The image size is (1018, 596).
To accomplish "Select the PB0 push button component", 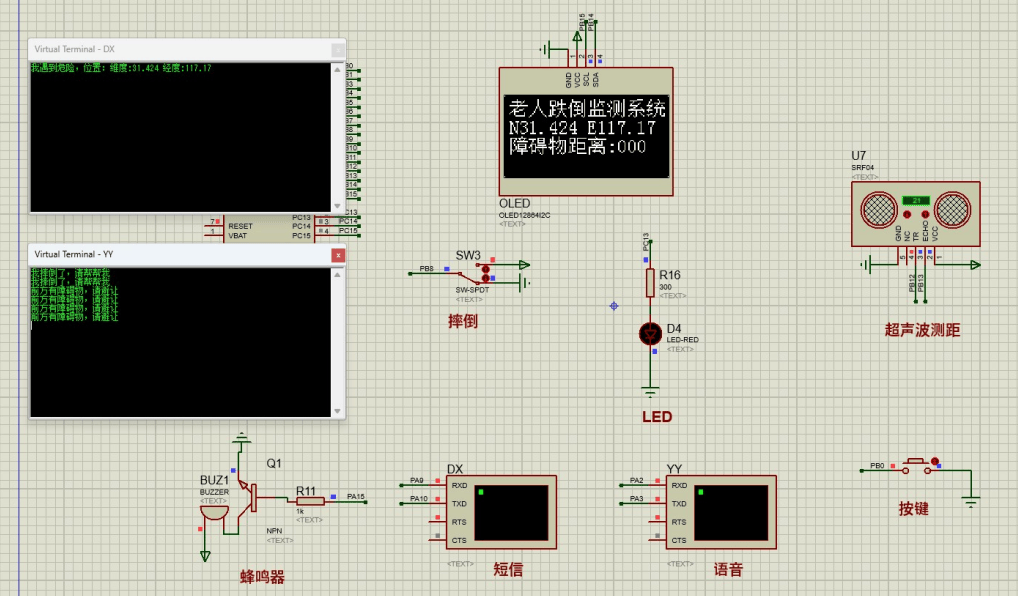I will point(917,463).
